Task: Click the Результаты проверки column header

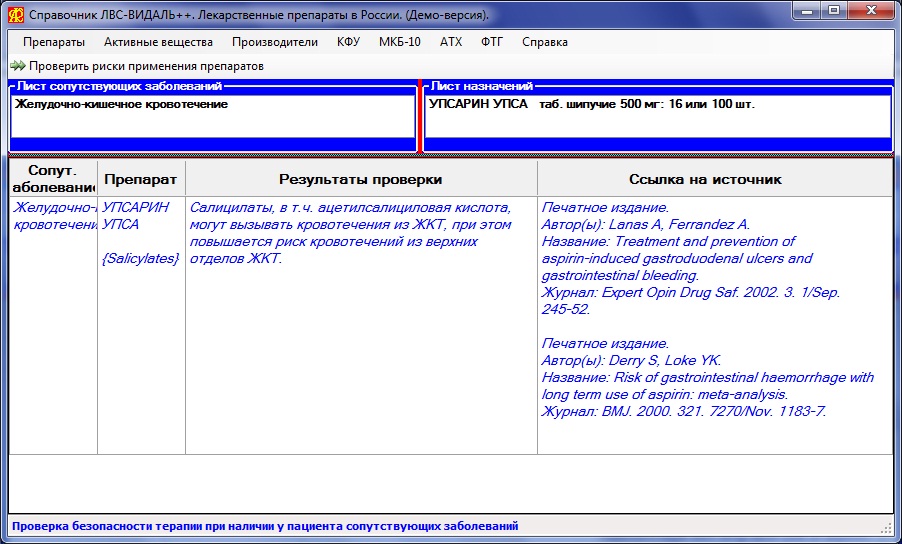Action: [x=361, y=179]
